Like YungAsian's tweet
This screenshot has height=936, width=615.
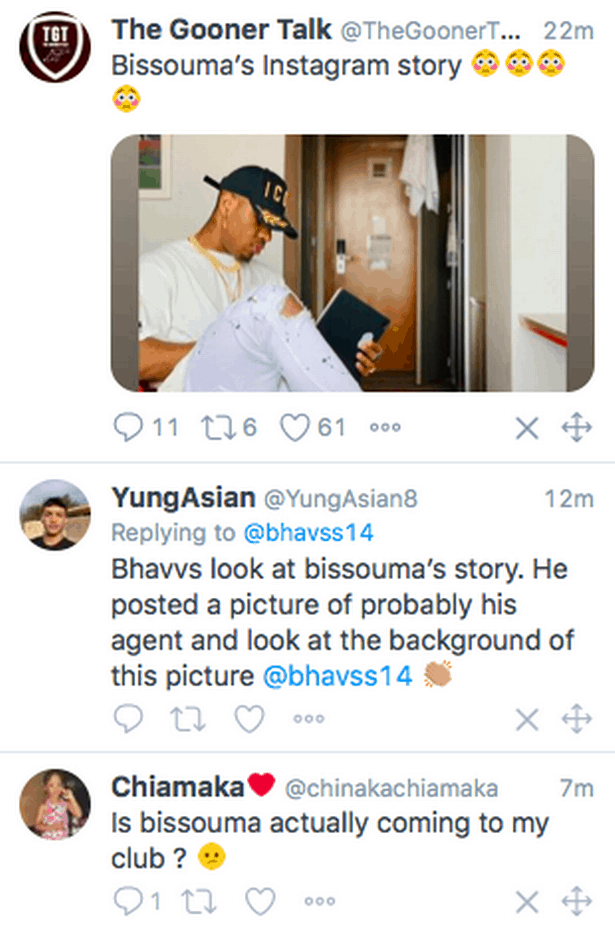tap(249, 719)
